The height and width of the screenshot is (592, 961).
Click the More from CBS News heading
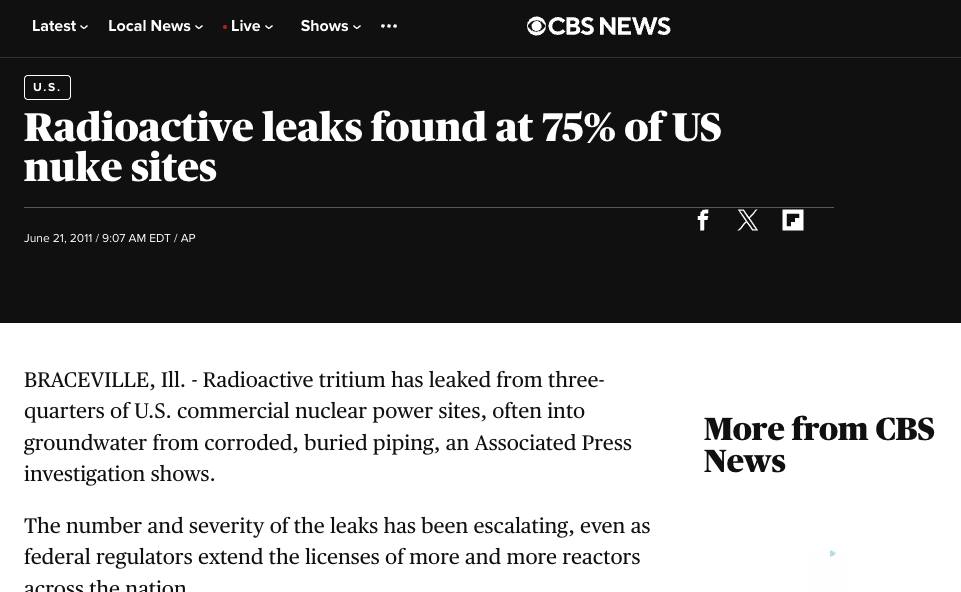[818, 445]
